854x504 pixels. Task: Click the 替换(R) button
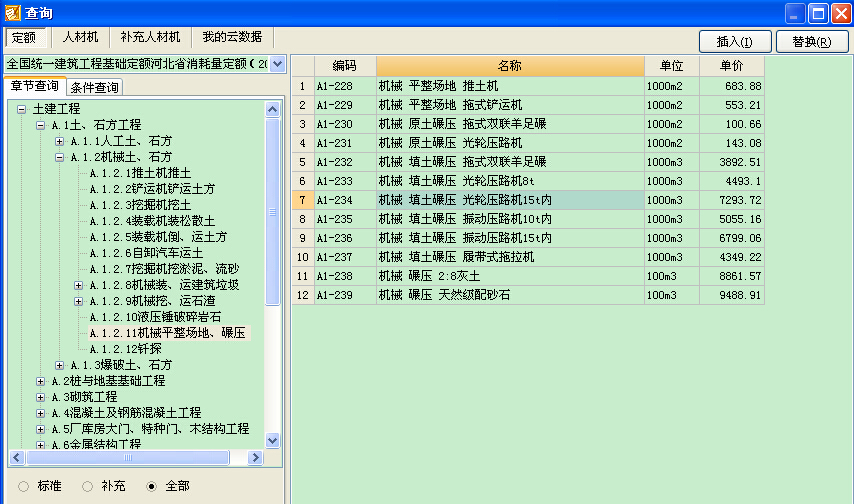[812, 41]
